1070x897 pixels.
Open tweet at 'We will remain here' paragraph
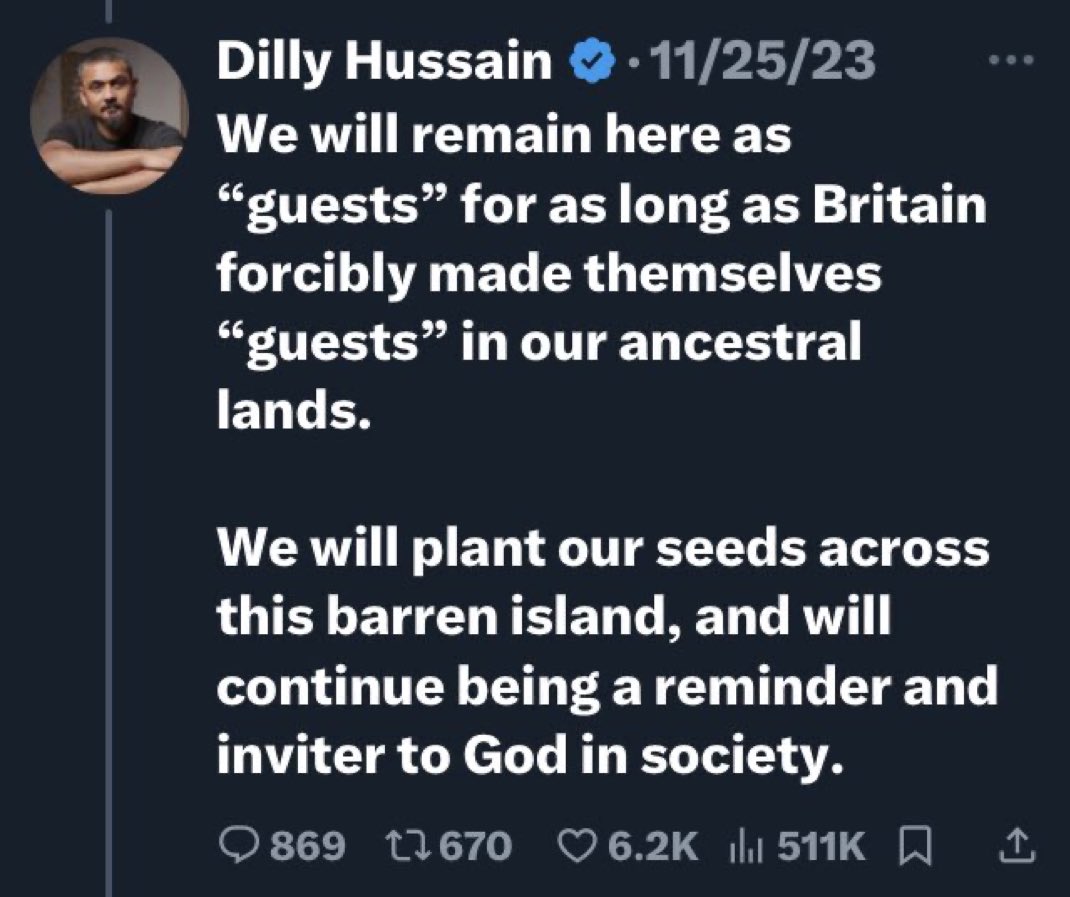602,273
